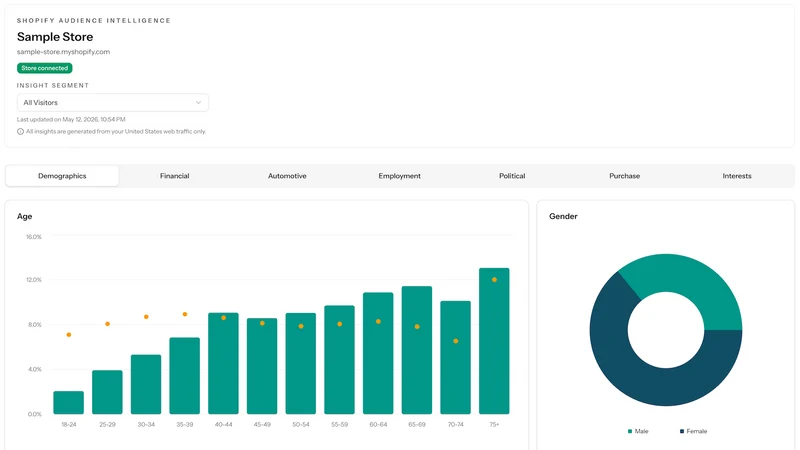Image resolution: width=800 pixels, height=450 pixels.
Task: Click the 40-44 age bar
Action: (x=223, y=363)
